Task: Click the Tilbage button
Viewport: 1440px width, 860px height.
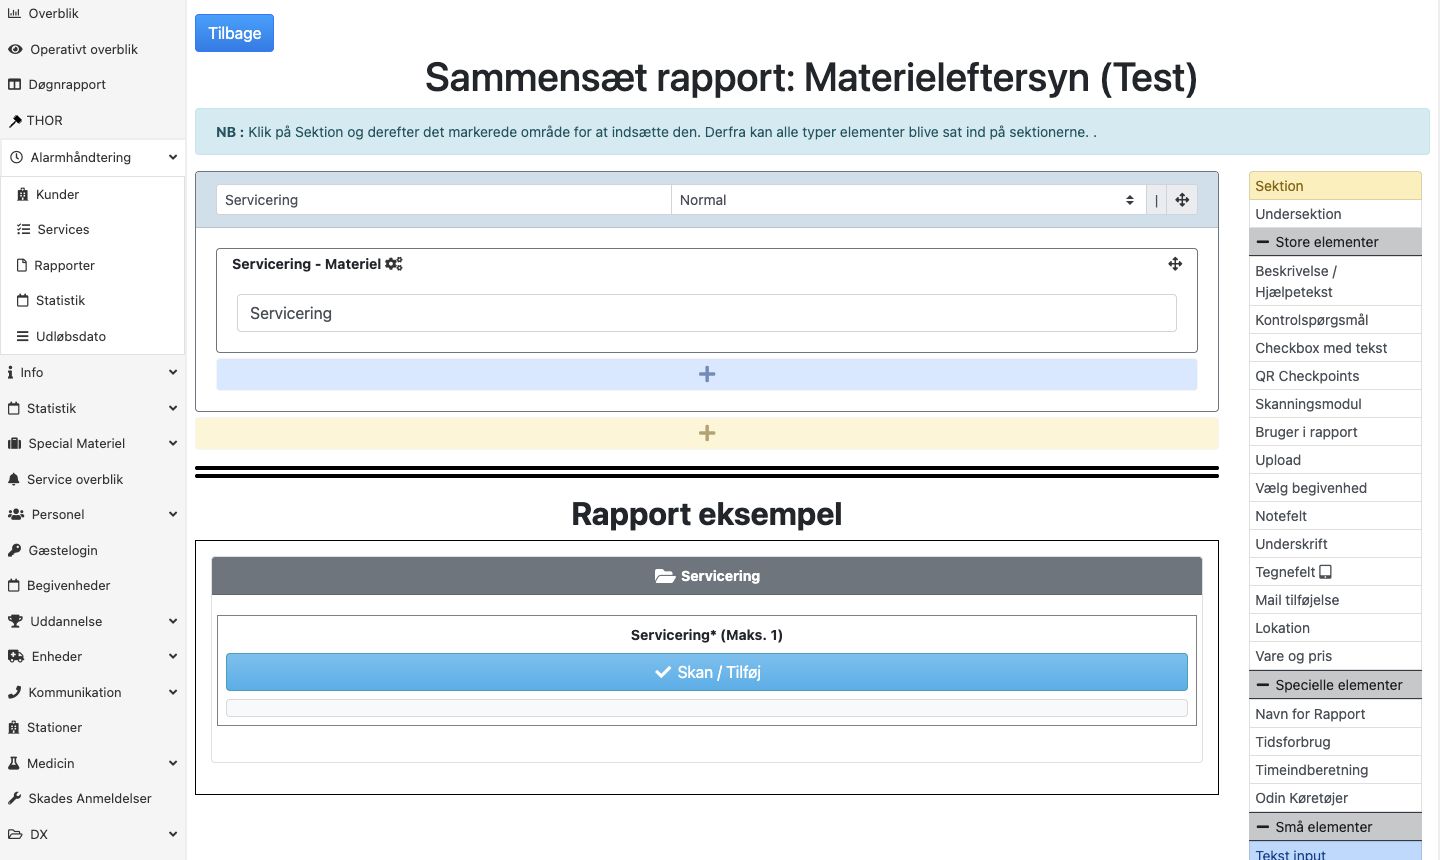Action: [234, 33]
